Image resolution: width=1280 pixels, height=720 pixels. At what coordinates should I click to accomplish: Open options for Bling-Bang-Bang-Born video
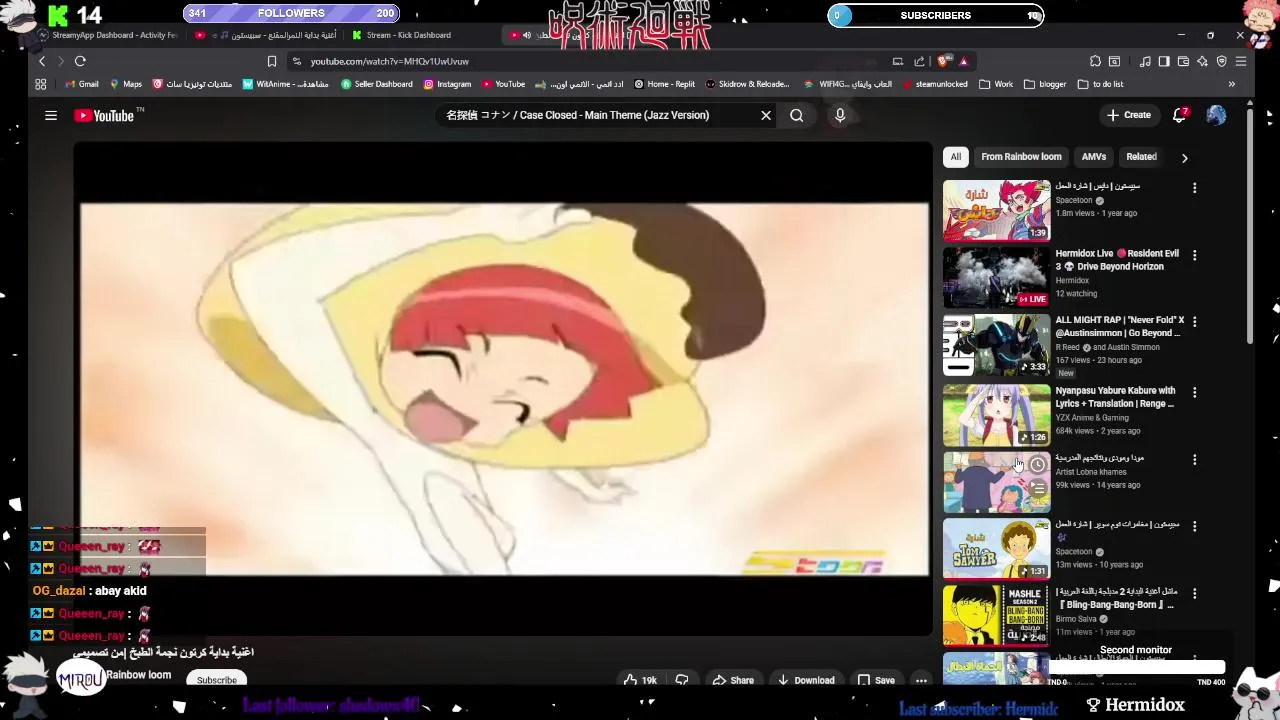coord(1194,593)
